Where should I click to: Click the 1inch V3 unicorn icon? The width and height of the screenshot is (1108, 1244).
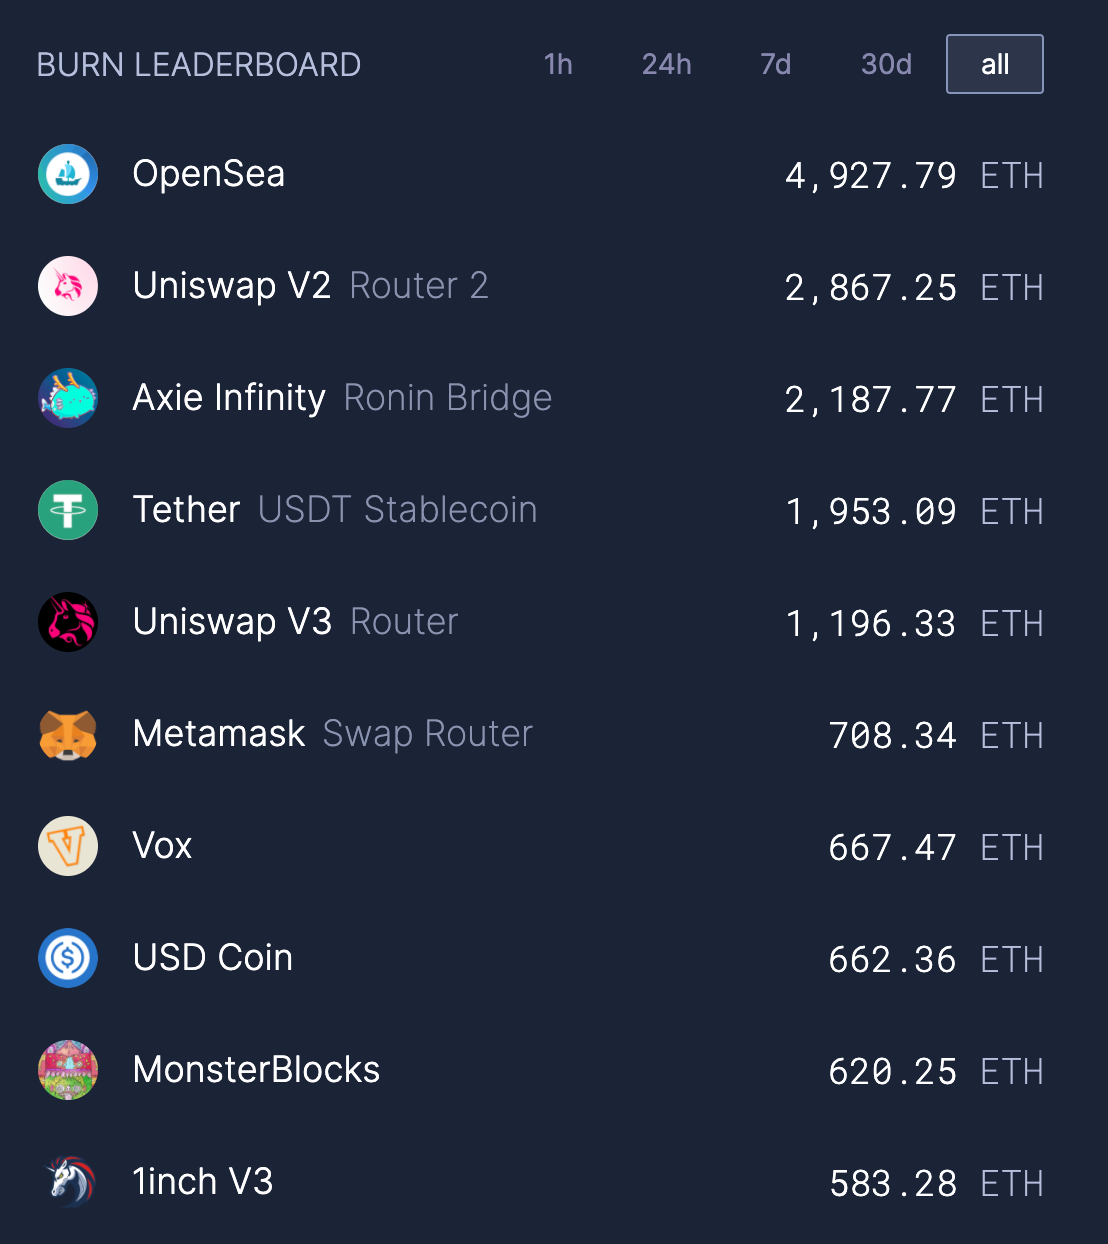pyautogui.click(x=68, y=1182)
